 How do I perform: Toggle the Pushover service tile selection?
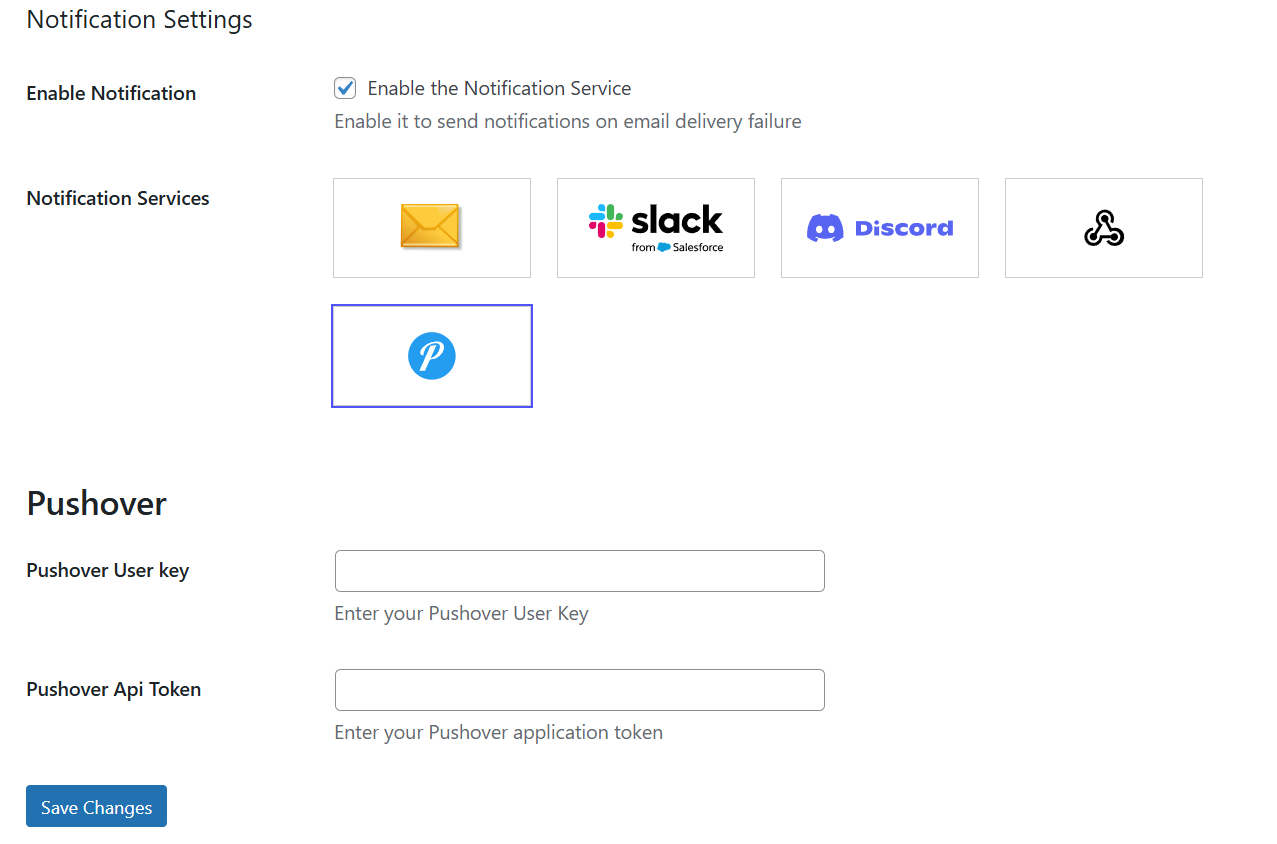[x=431, y=355]
